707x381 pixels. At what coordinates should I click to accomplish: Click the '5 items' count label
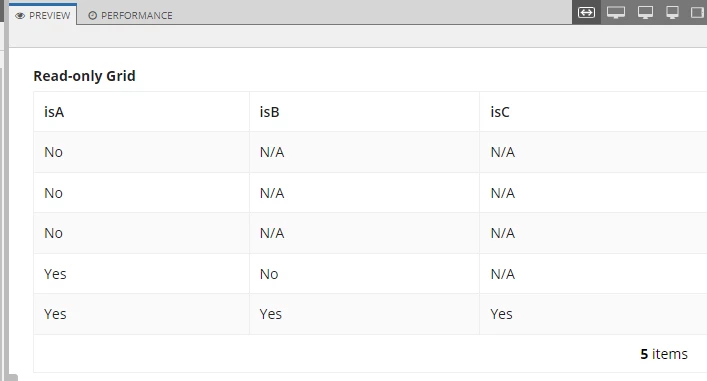(664, 354)
